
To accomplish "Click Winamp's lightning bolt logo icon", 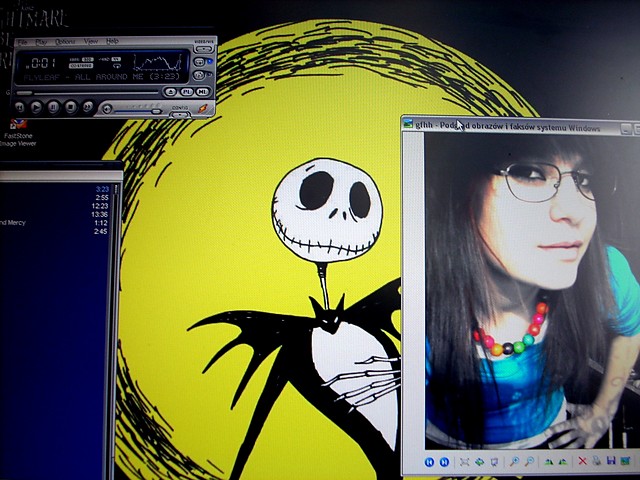I will click(203, 109).
